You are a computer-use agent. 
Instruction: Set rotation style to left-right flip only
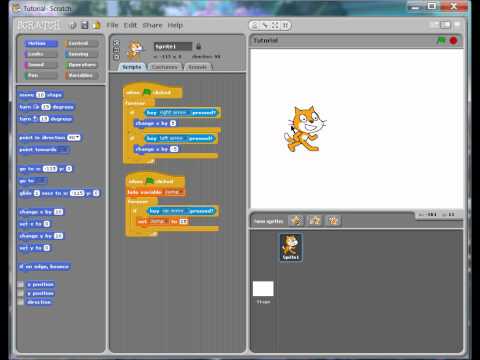tap(116, 50)
